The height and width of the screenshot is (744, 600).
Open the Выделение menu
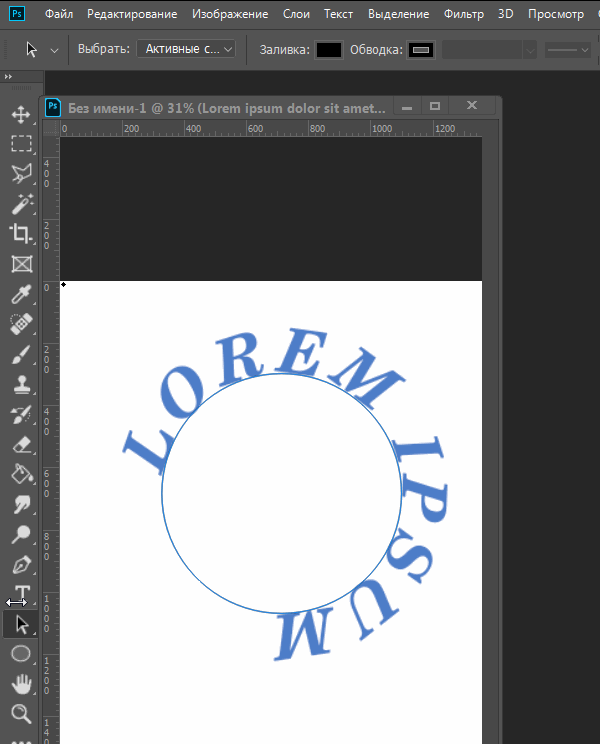(x=398, y=14)
